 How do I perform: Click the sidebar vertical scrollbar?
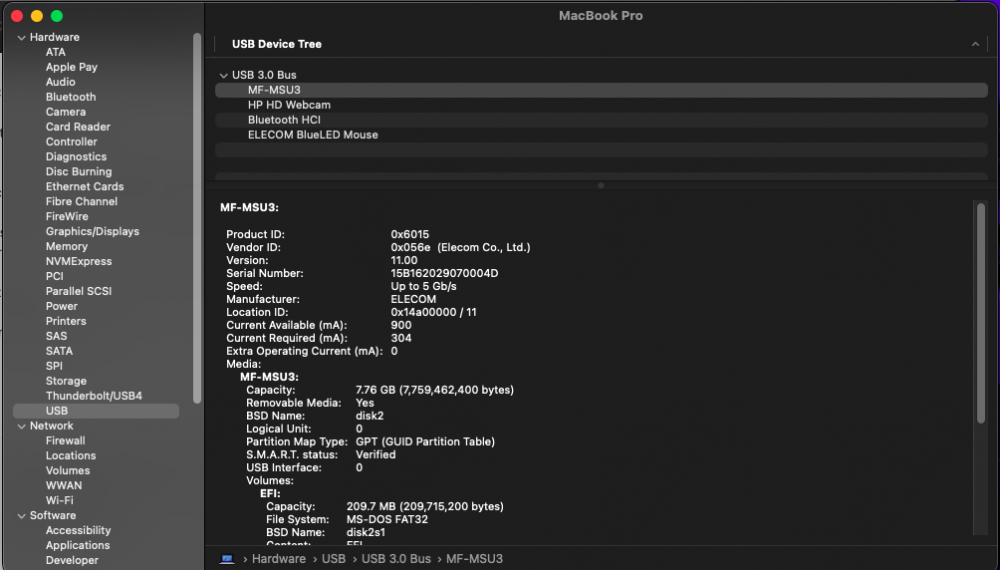click(x=197, y=218)
